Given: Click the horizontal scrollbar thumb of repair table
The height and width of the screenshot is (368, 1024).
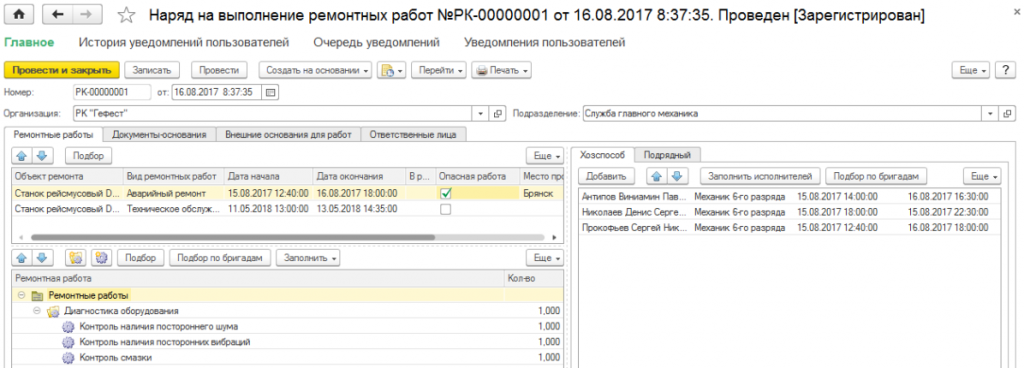Looking at the screenshot, I should (232, 238).
